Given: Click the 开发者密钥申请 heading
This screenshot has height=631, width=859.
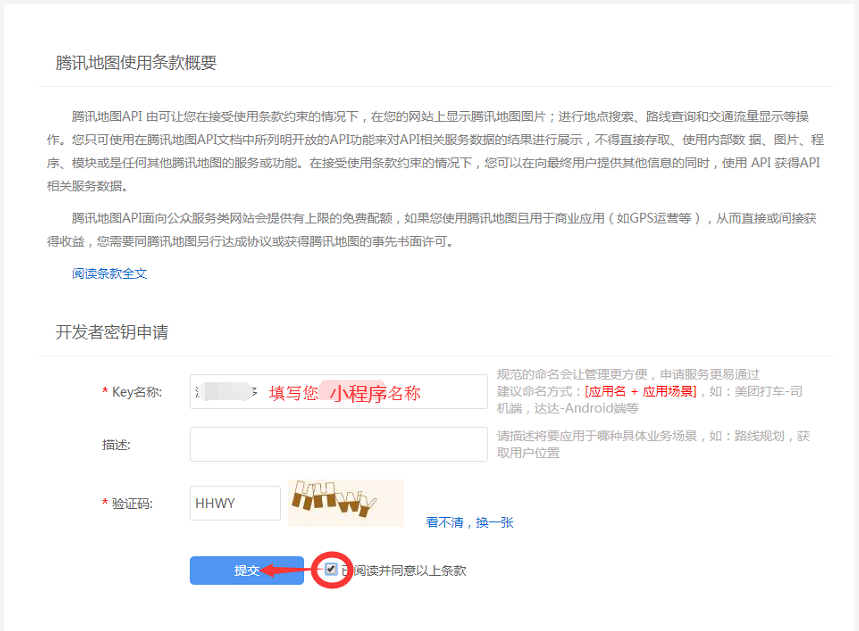Looking at the screenshot, I should click(112, 332).
